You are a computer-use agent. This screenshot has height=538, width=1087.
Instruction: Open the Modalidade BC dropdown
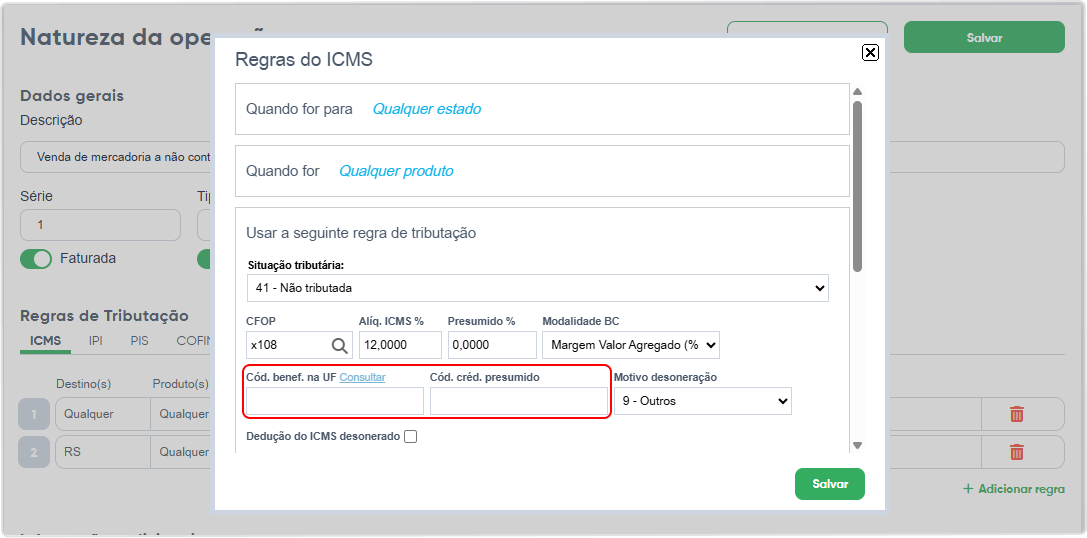pos(631,345)
